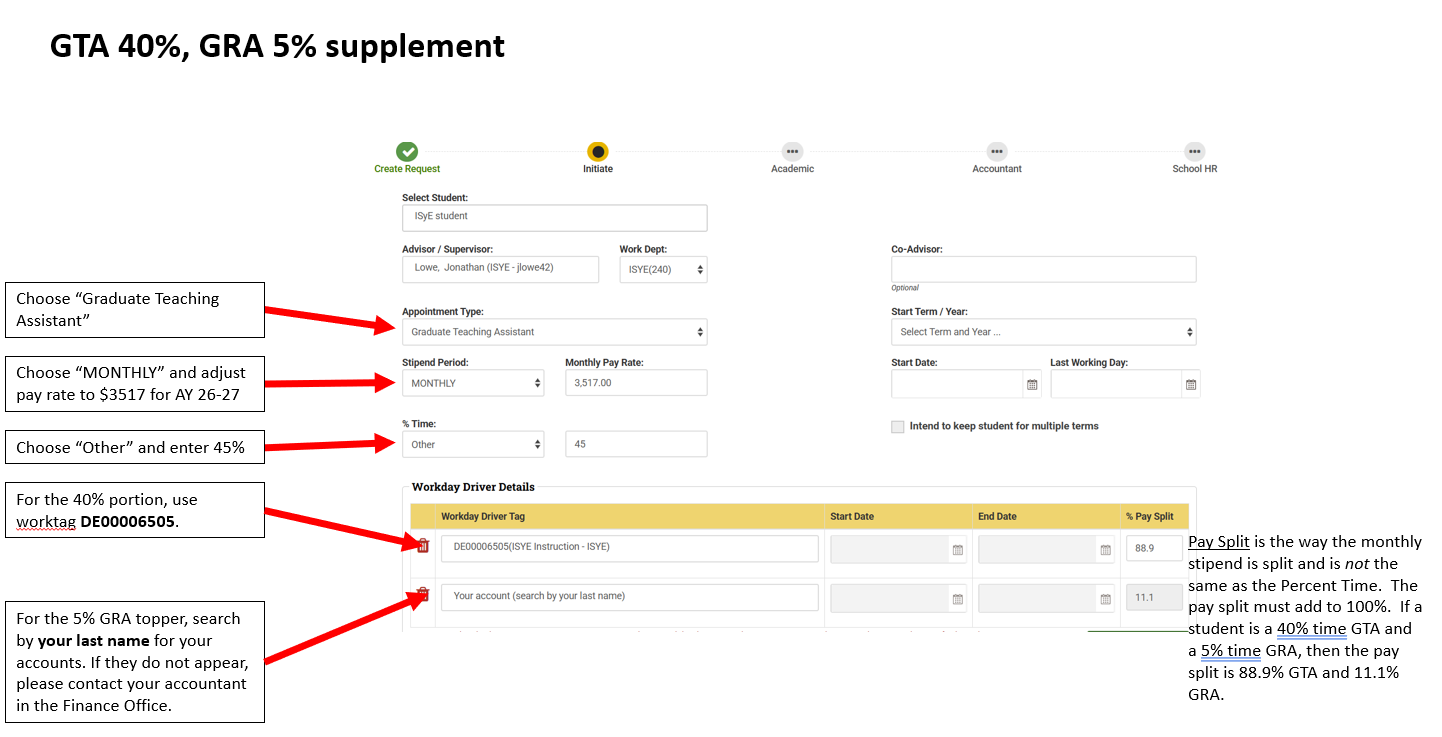Open the Last Working Day calendar icon
This screenshot has height=737, width=1442.
1190,385
